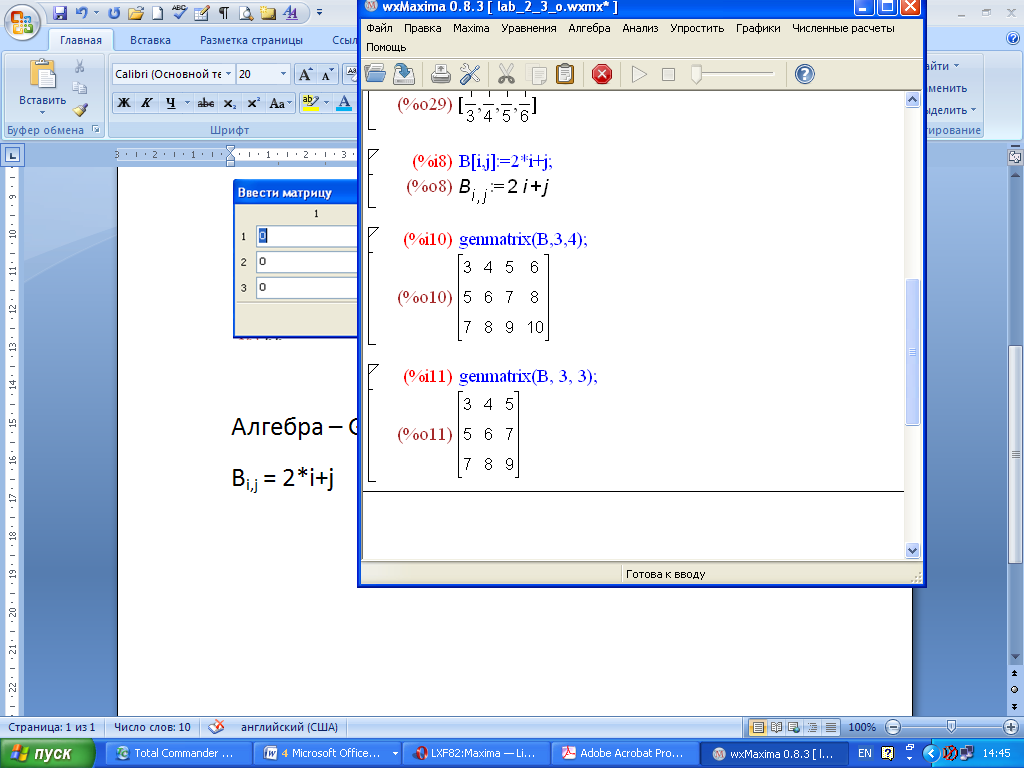
Task: Open the Разметка страницы ribbon tab
Action: pos(251,40)
